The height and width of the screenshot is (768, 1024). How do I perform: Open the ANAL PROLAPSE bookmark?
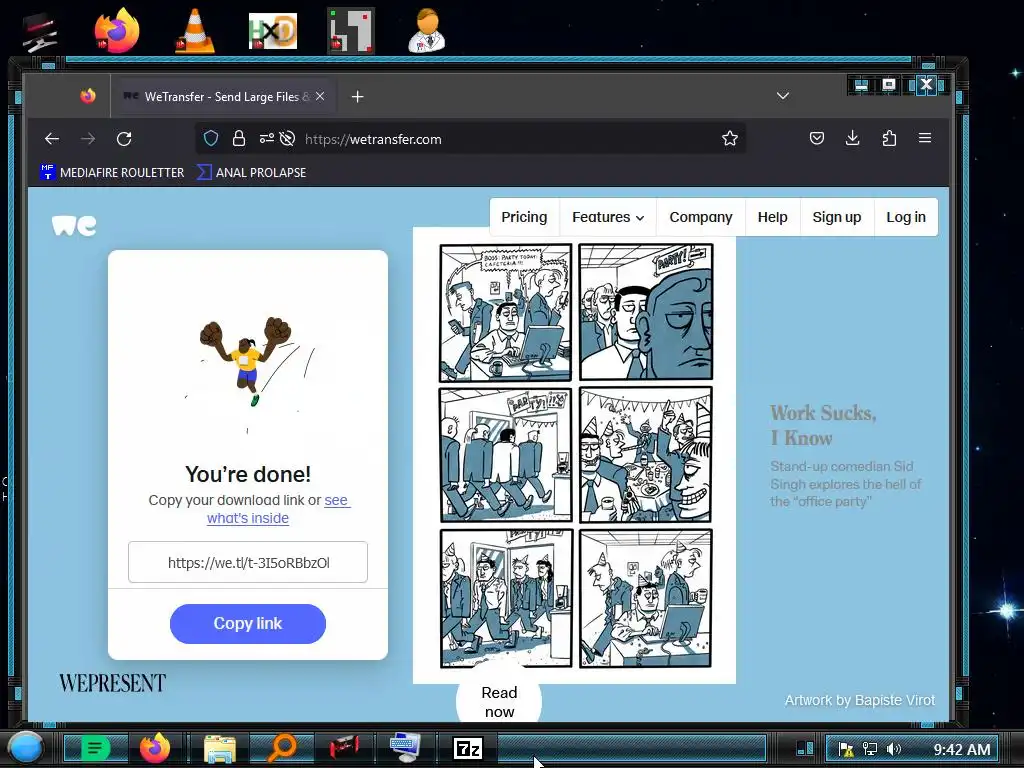251,172
